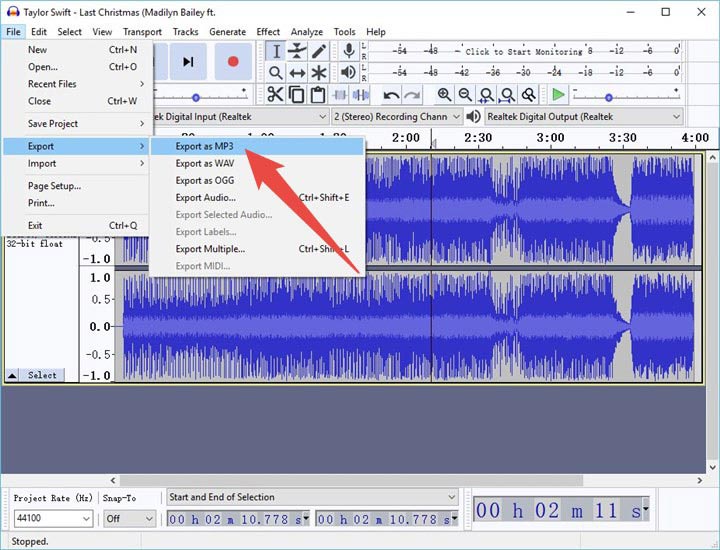This screenshot has height=550, width=720.
Task: Collapse the track using the triangle button
Action: [12, 375]
